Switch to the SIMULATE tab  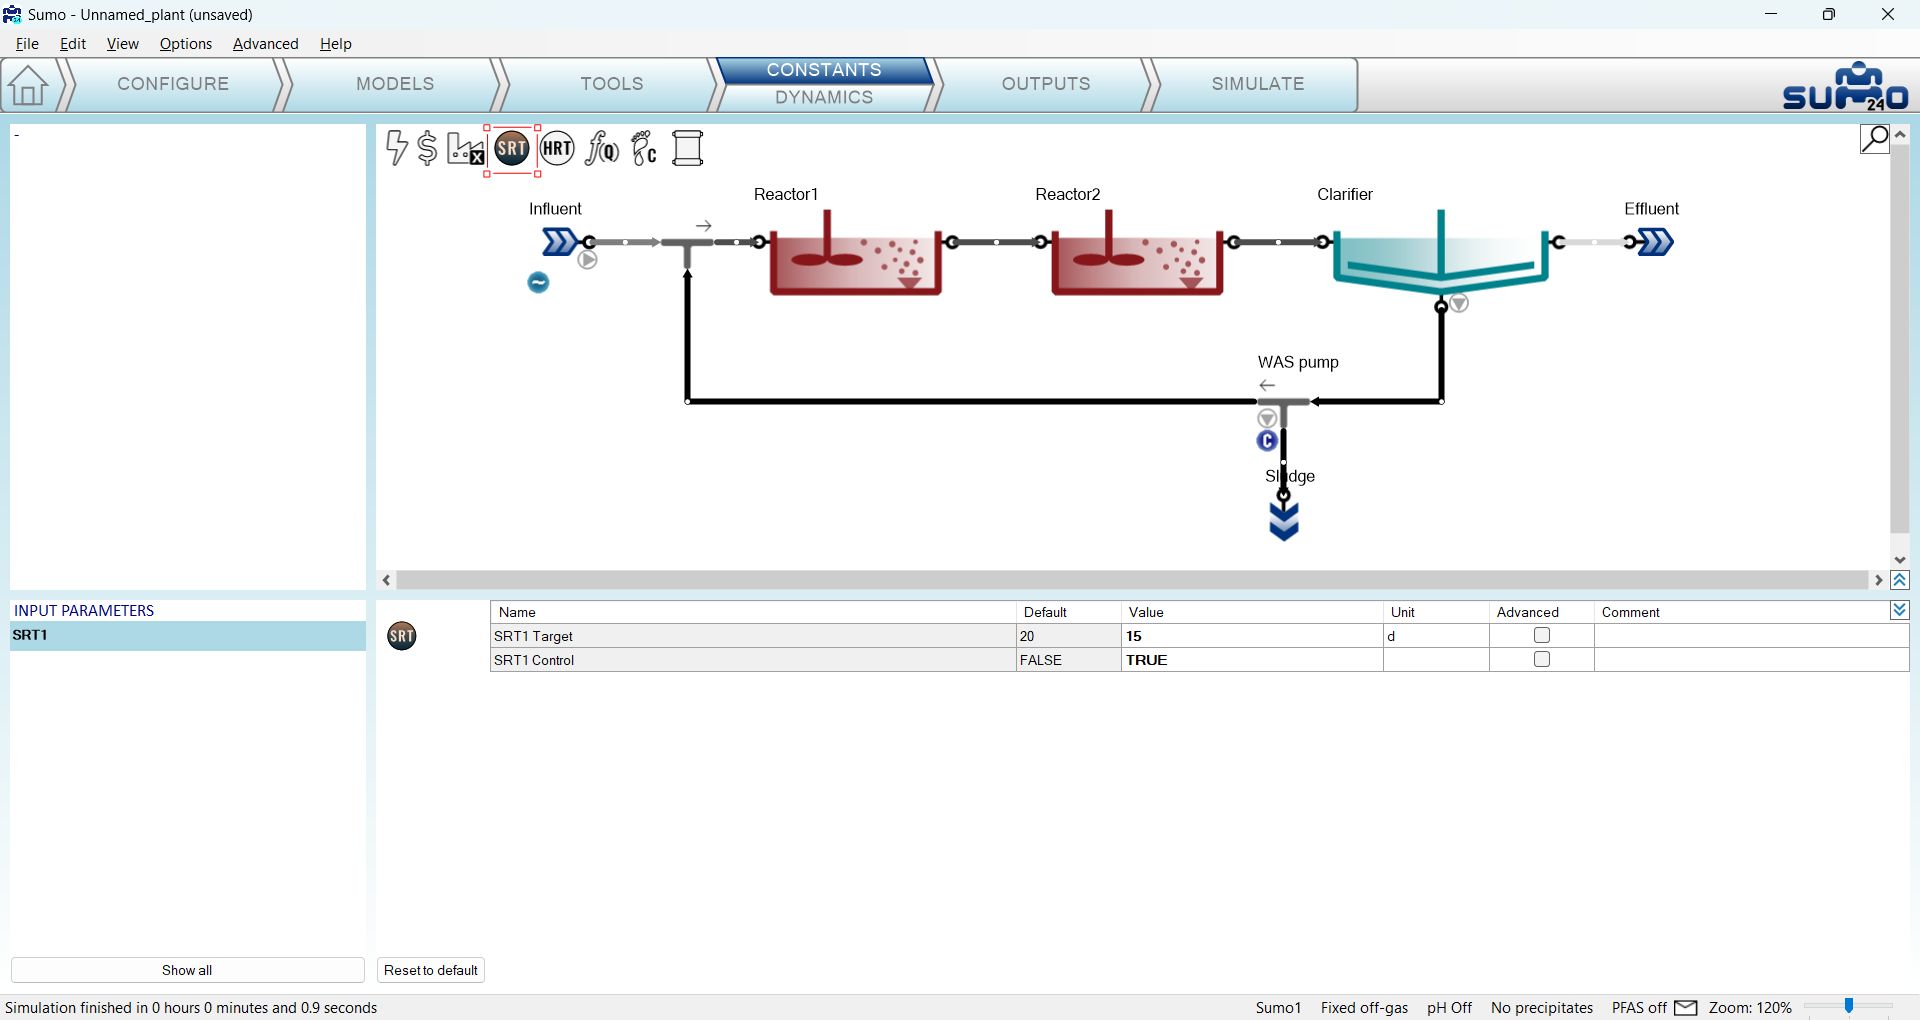click(1257, 84)
